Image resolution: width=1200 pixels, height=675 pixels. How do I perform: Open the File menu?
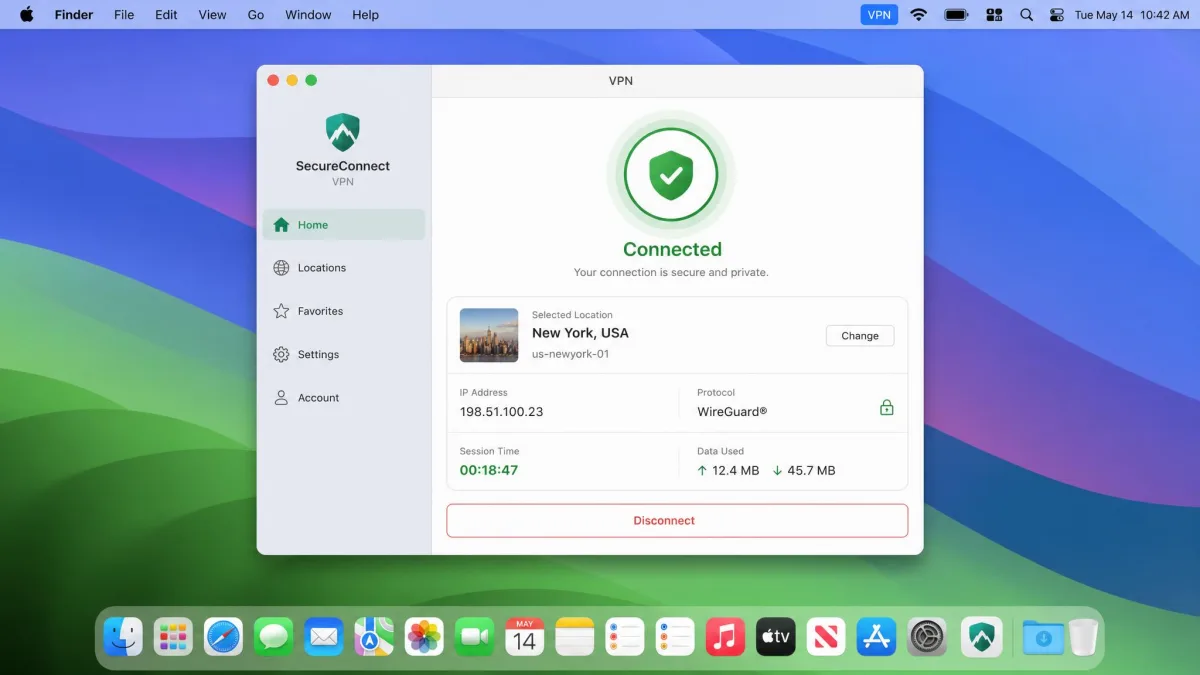[124, 15]
